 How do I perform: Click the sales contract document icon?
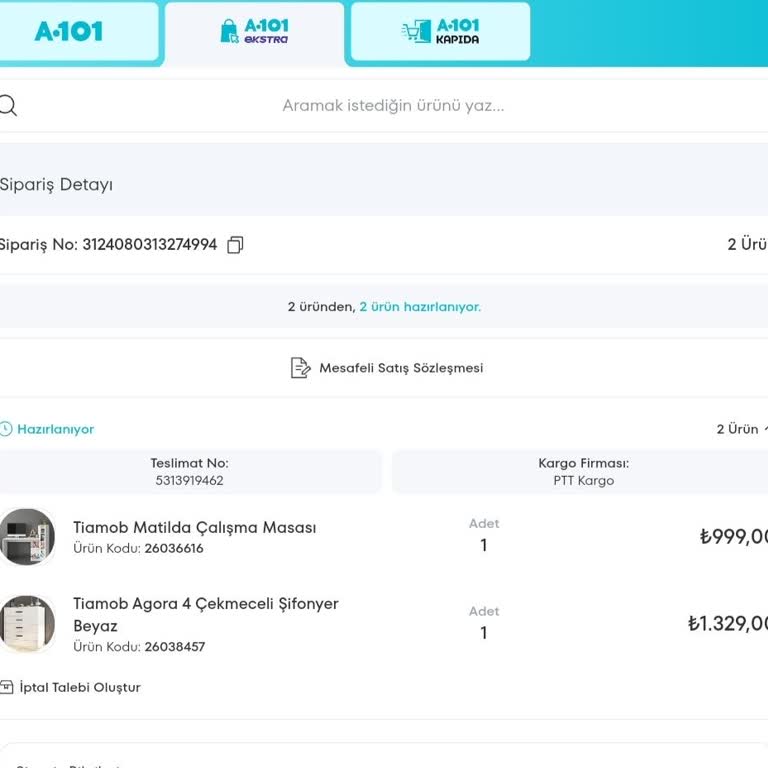coord(300,368)
